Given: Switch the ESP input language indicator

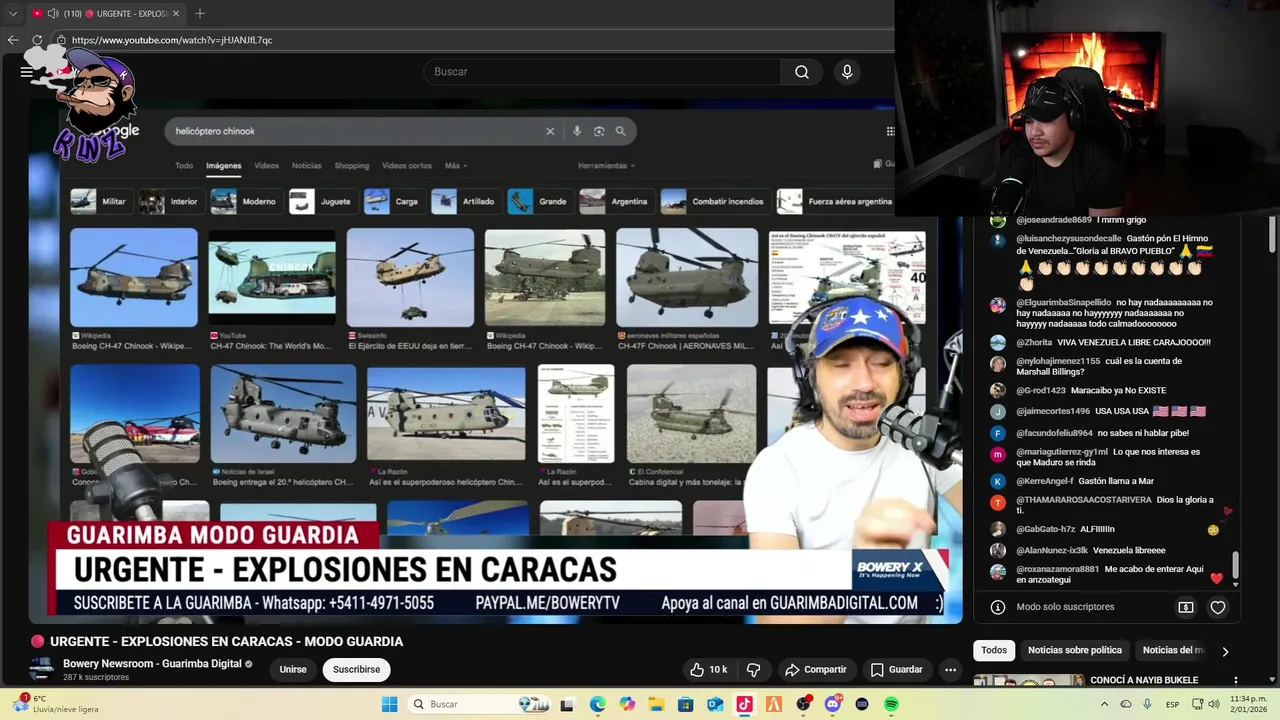Looking at the screenshot, I should pyautogui.click(x=1172, y=704).
